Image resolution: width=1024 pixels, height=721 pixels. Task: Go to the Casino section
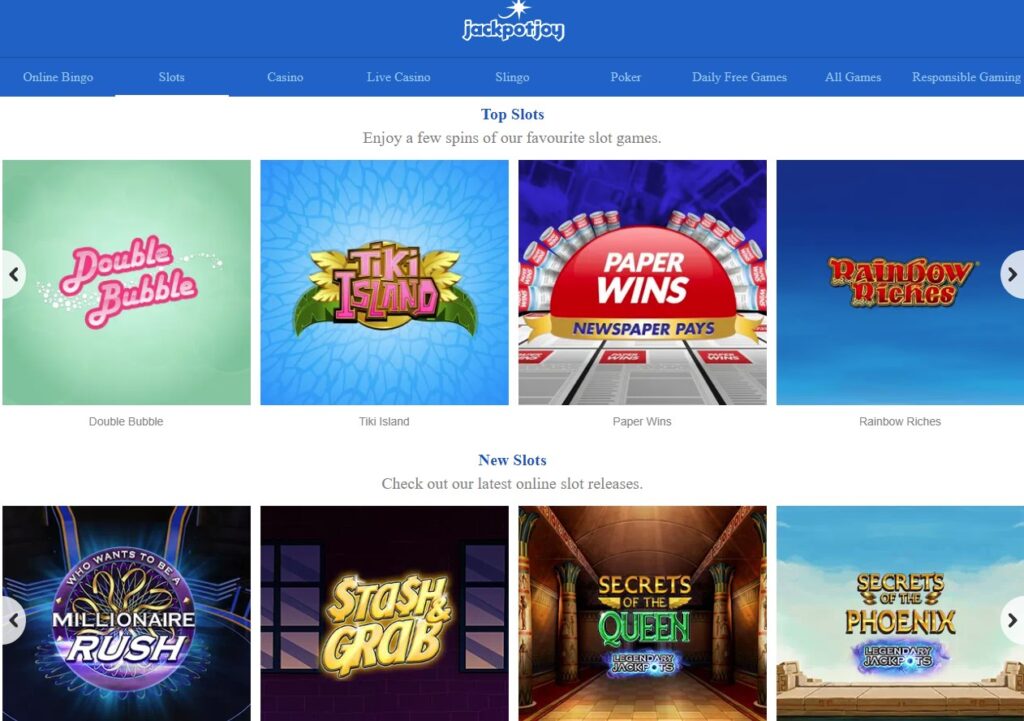click(x=285, y=77)
